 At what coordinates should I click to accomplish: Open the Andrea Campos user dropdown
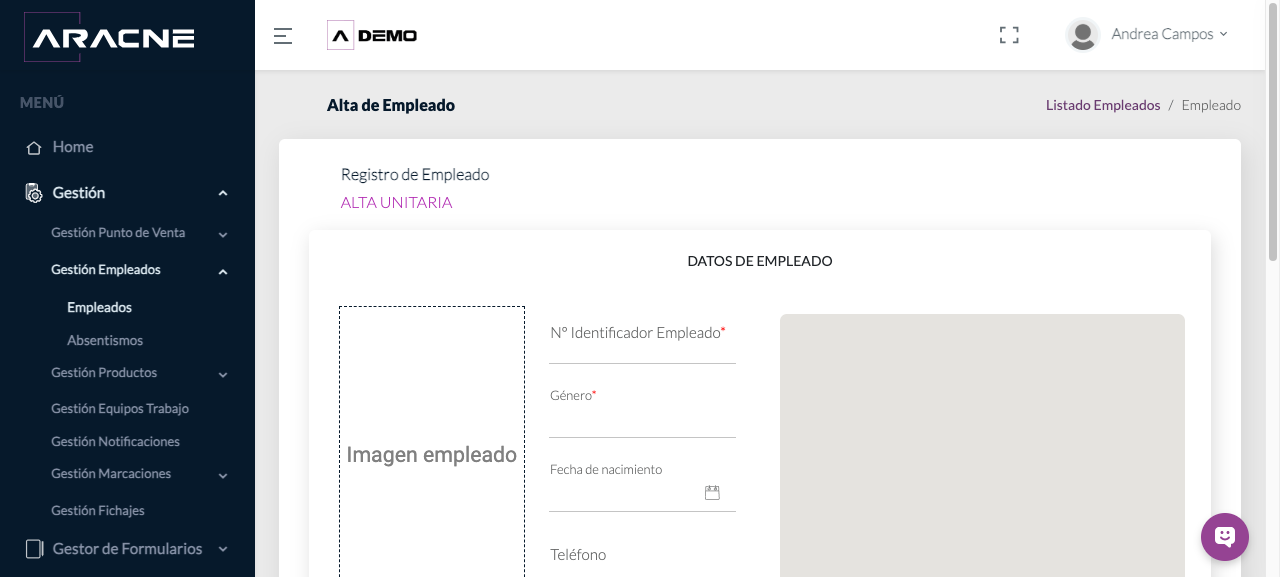tap(1169, 34)
